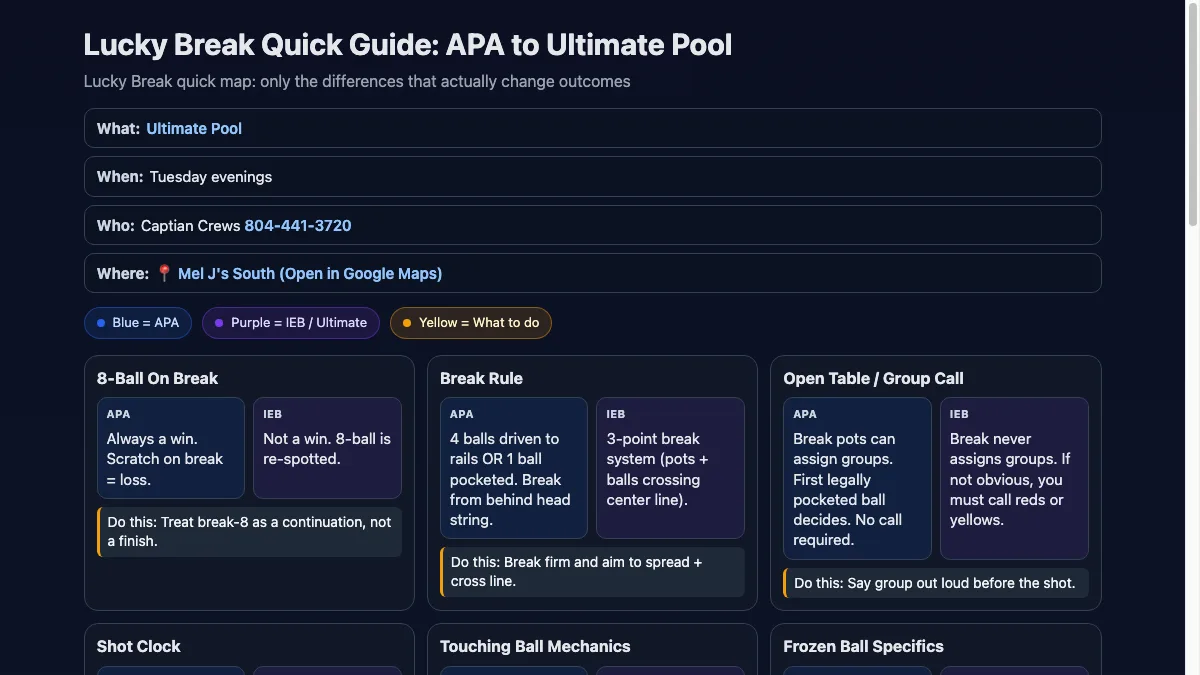Click APA '4 balls driven to rails' box
Image resolution: width=1200 pixels, height=675 pixels.
point(514,468)
